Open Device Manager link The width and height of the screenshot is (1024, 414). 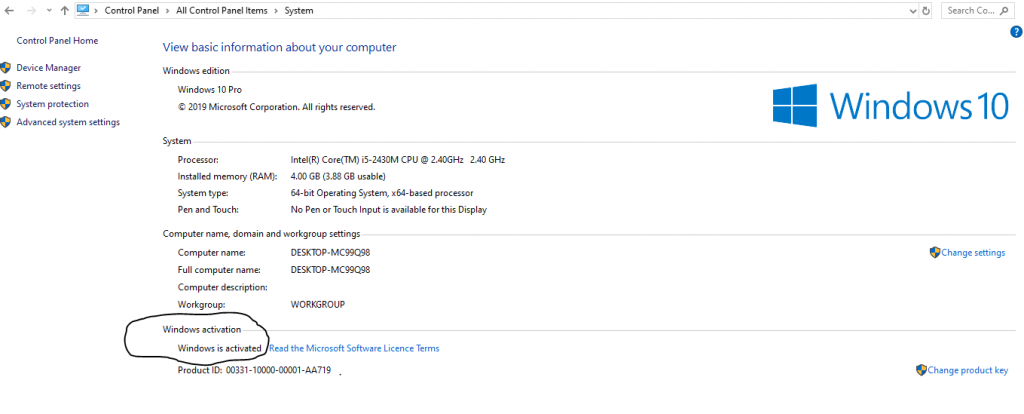coord(48,67)
